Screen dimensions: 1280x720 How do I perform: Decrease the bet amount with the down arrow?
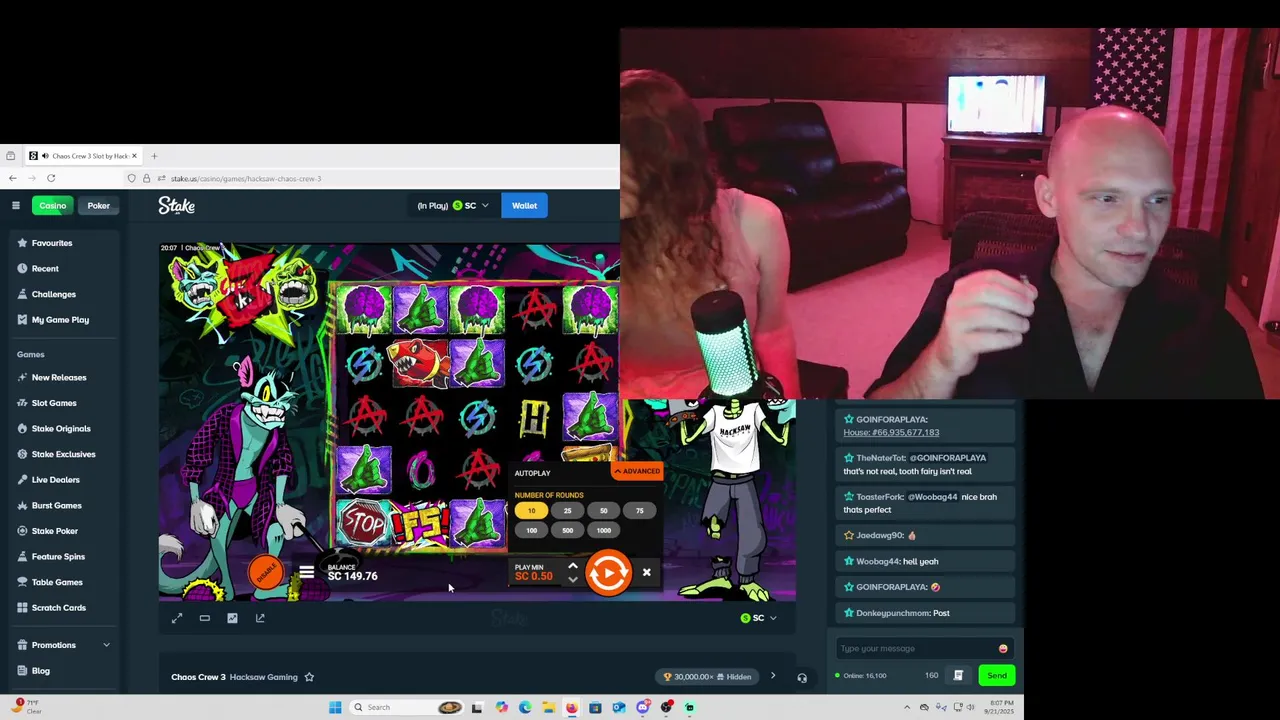pos(572,579)
